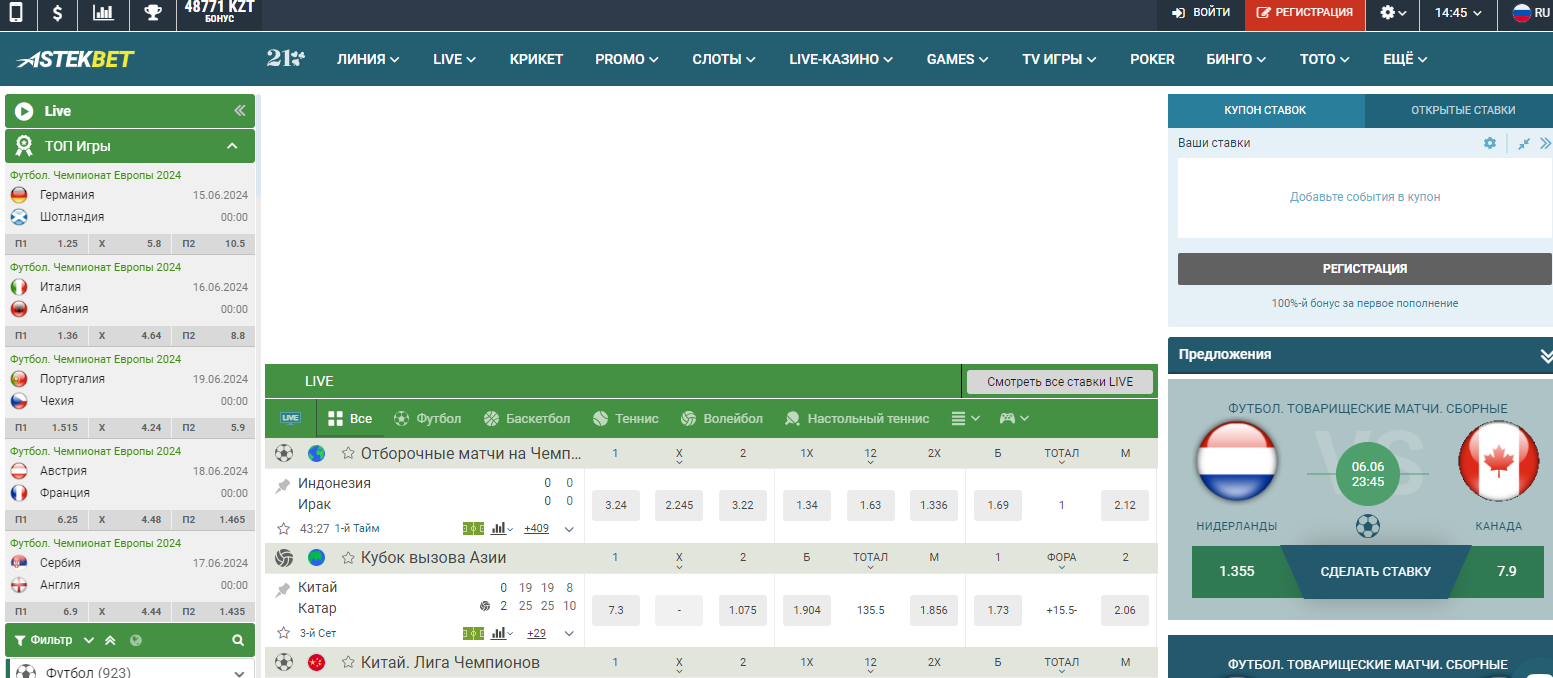Click the dollar sign payments icon

(57, 14)
